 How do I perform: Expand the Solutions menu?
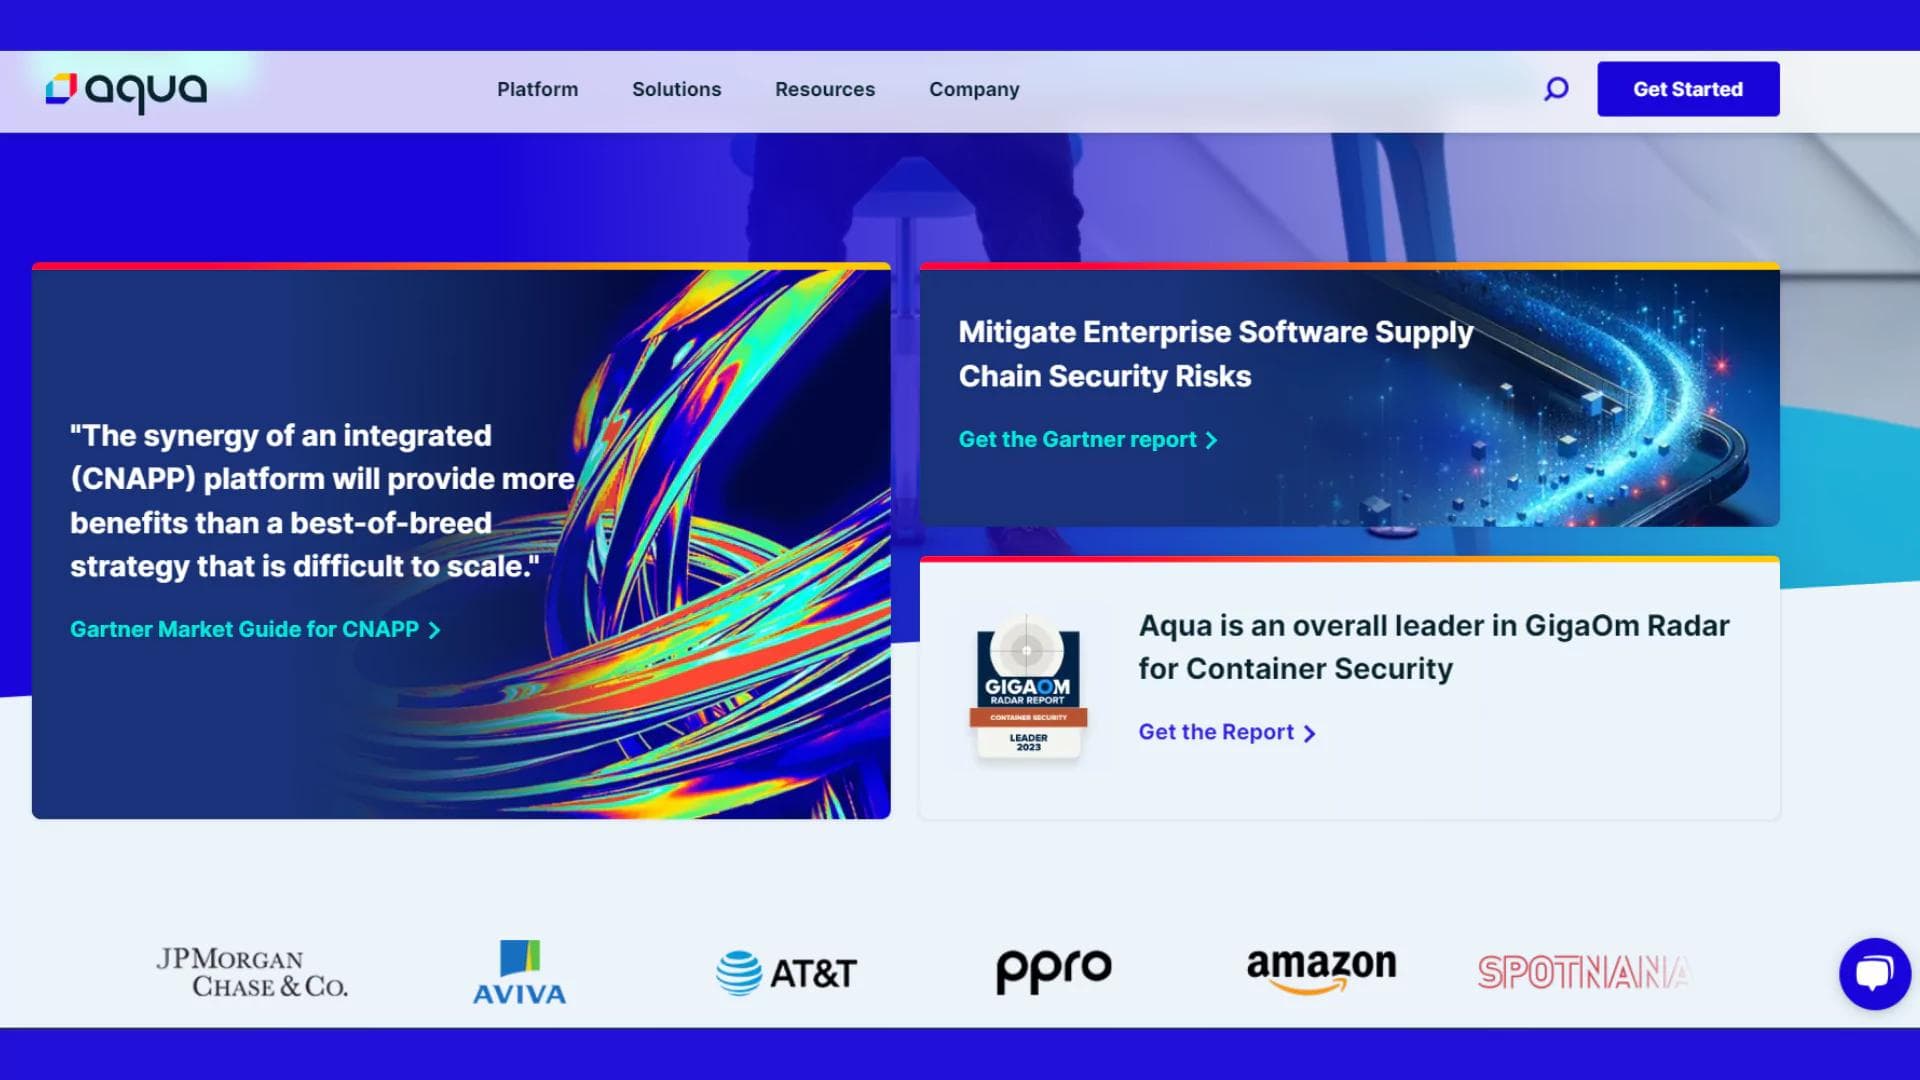click(676, 89)
